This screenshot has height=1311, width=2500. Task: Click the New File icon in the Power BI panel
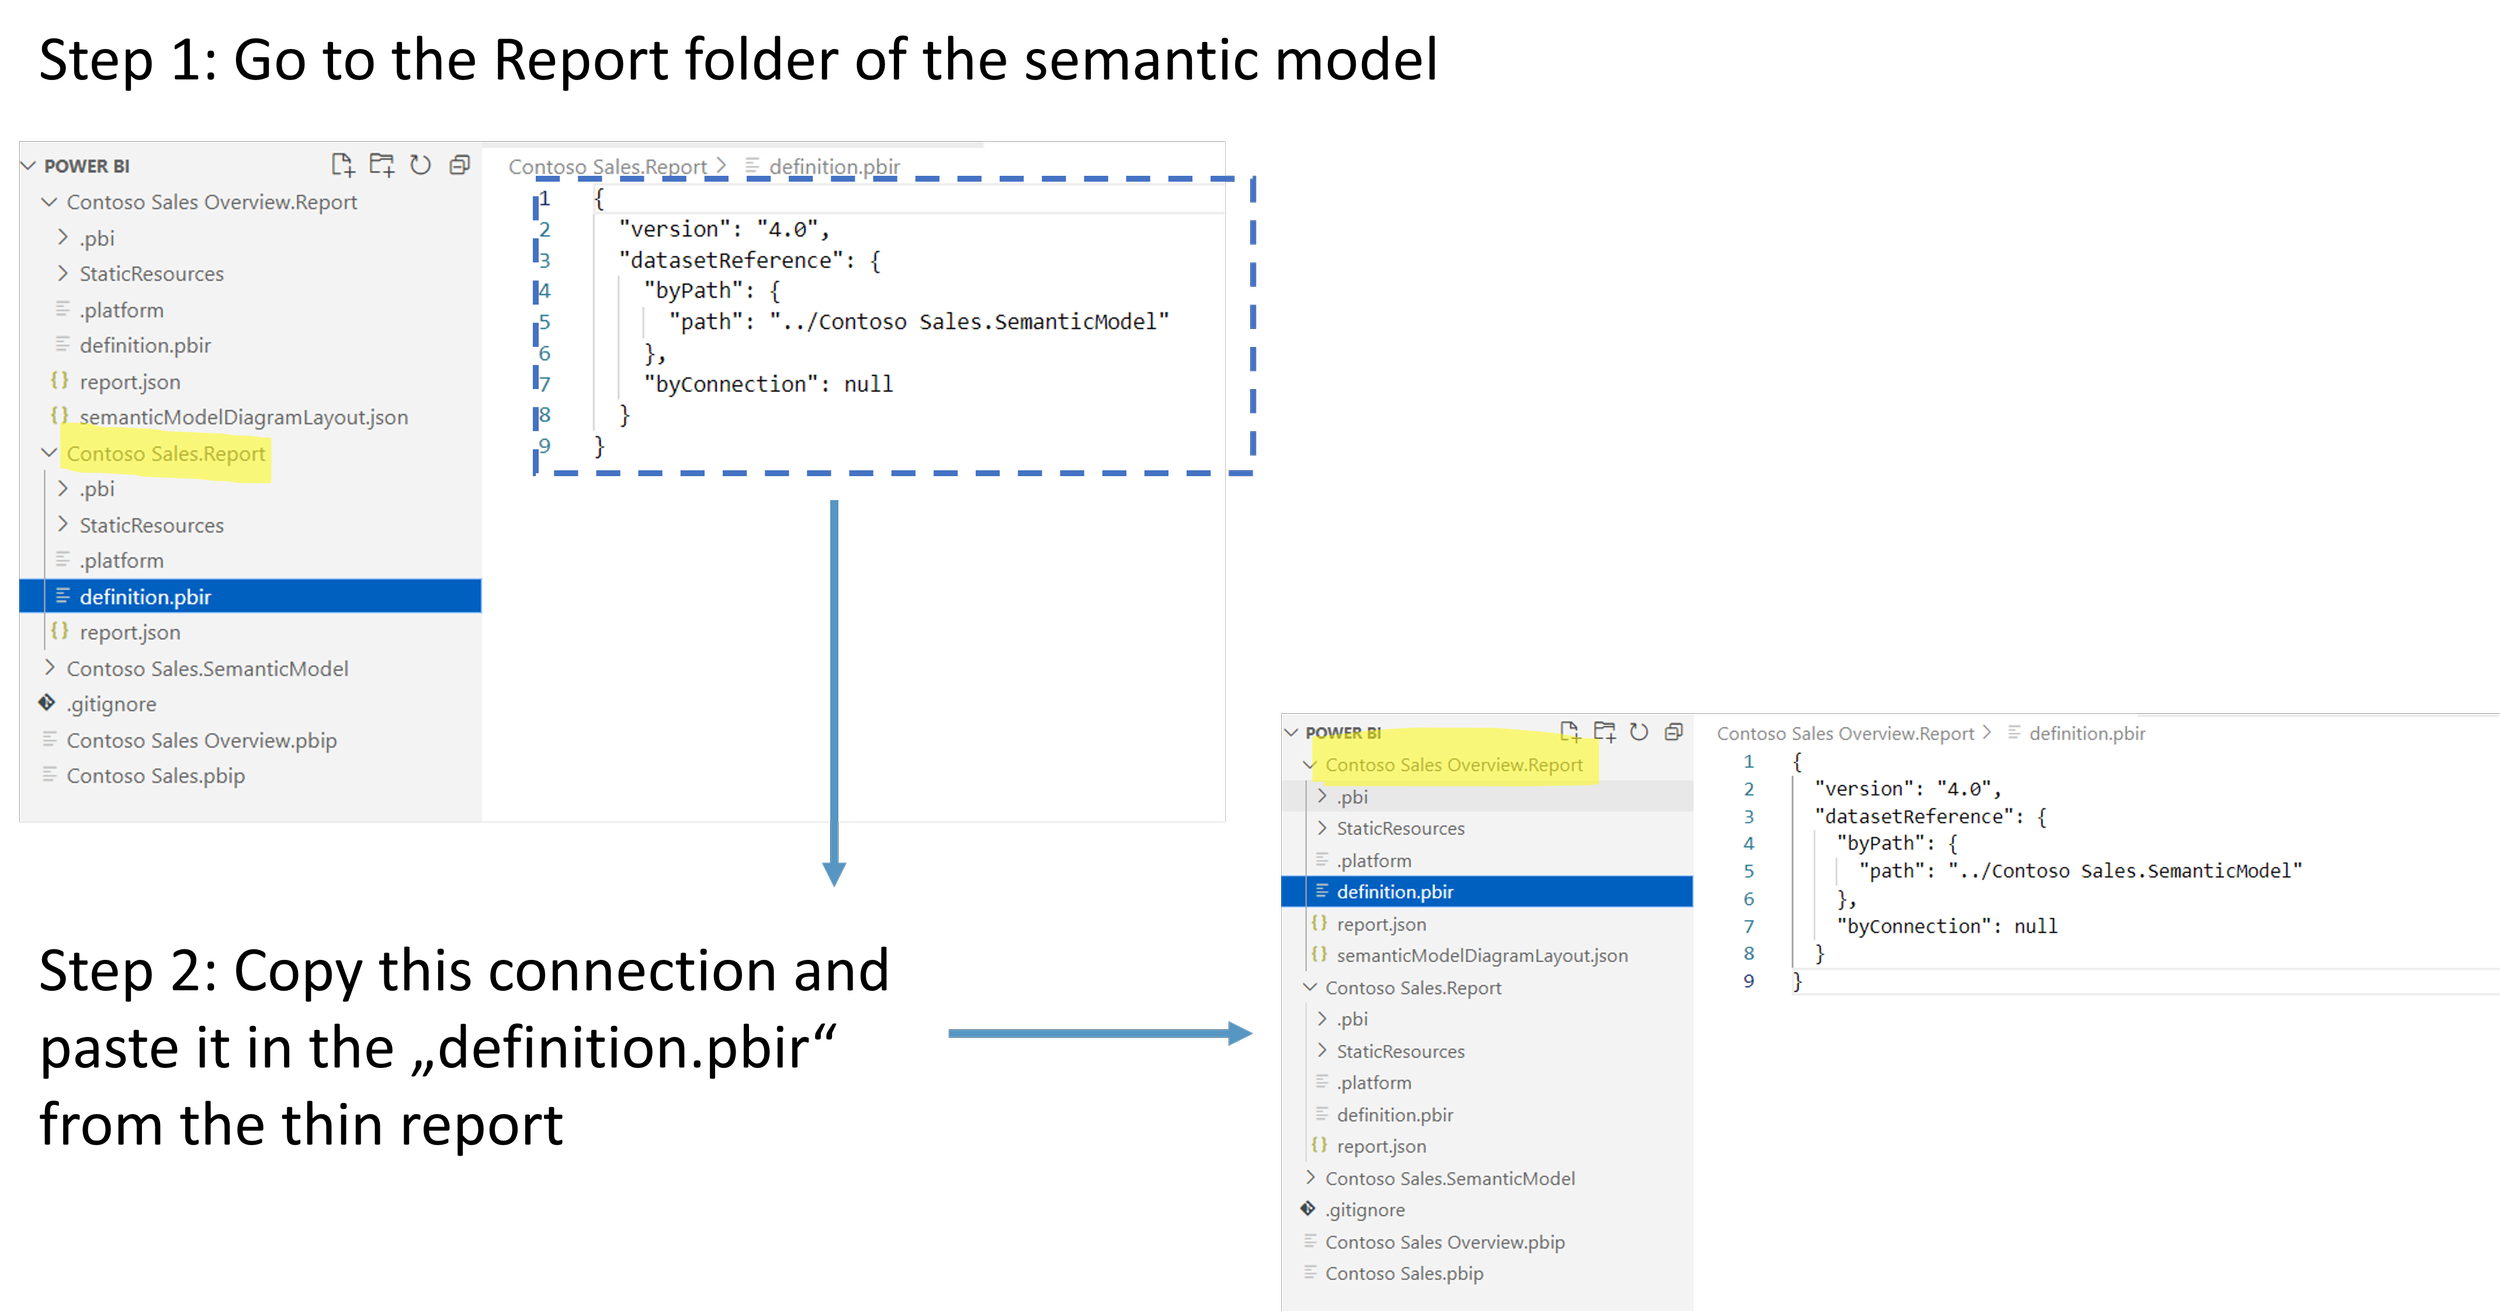[342, 165]
